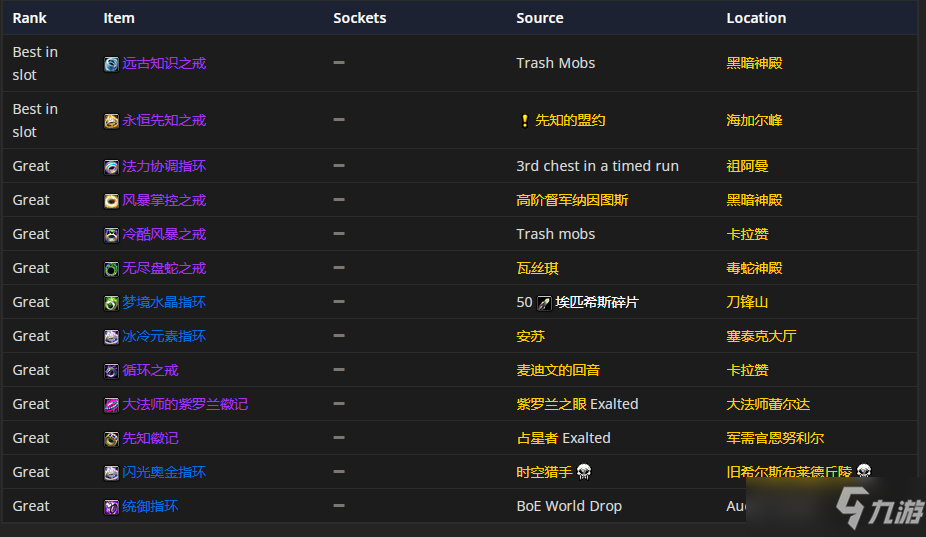Click the green 无尽盘蛇之戒 icon

[x=111, y=269]
